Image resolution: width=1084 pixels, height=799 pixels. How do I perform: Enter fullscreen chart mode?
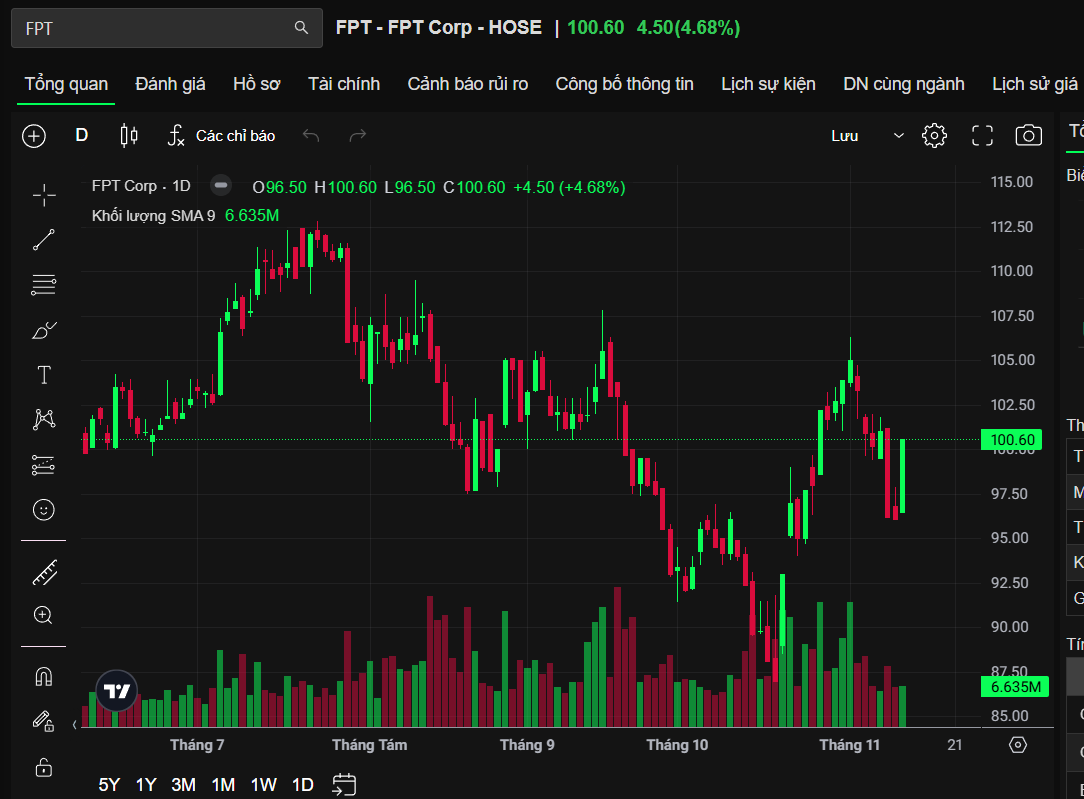pyautogui.click(x=982, y=136)
